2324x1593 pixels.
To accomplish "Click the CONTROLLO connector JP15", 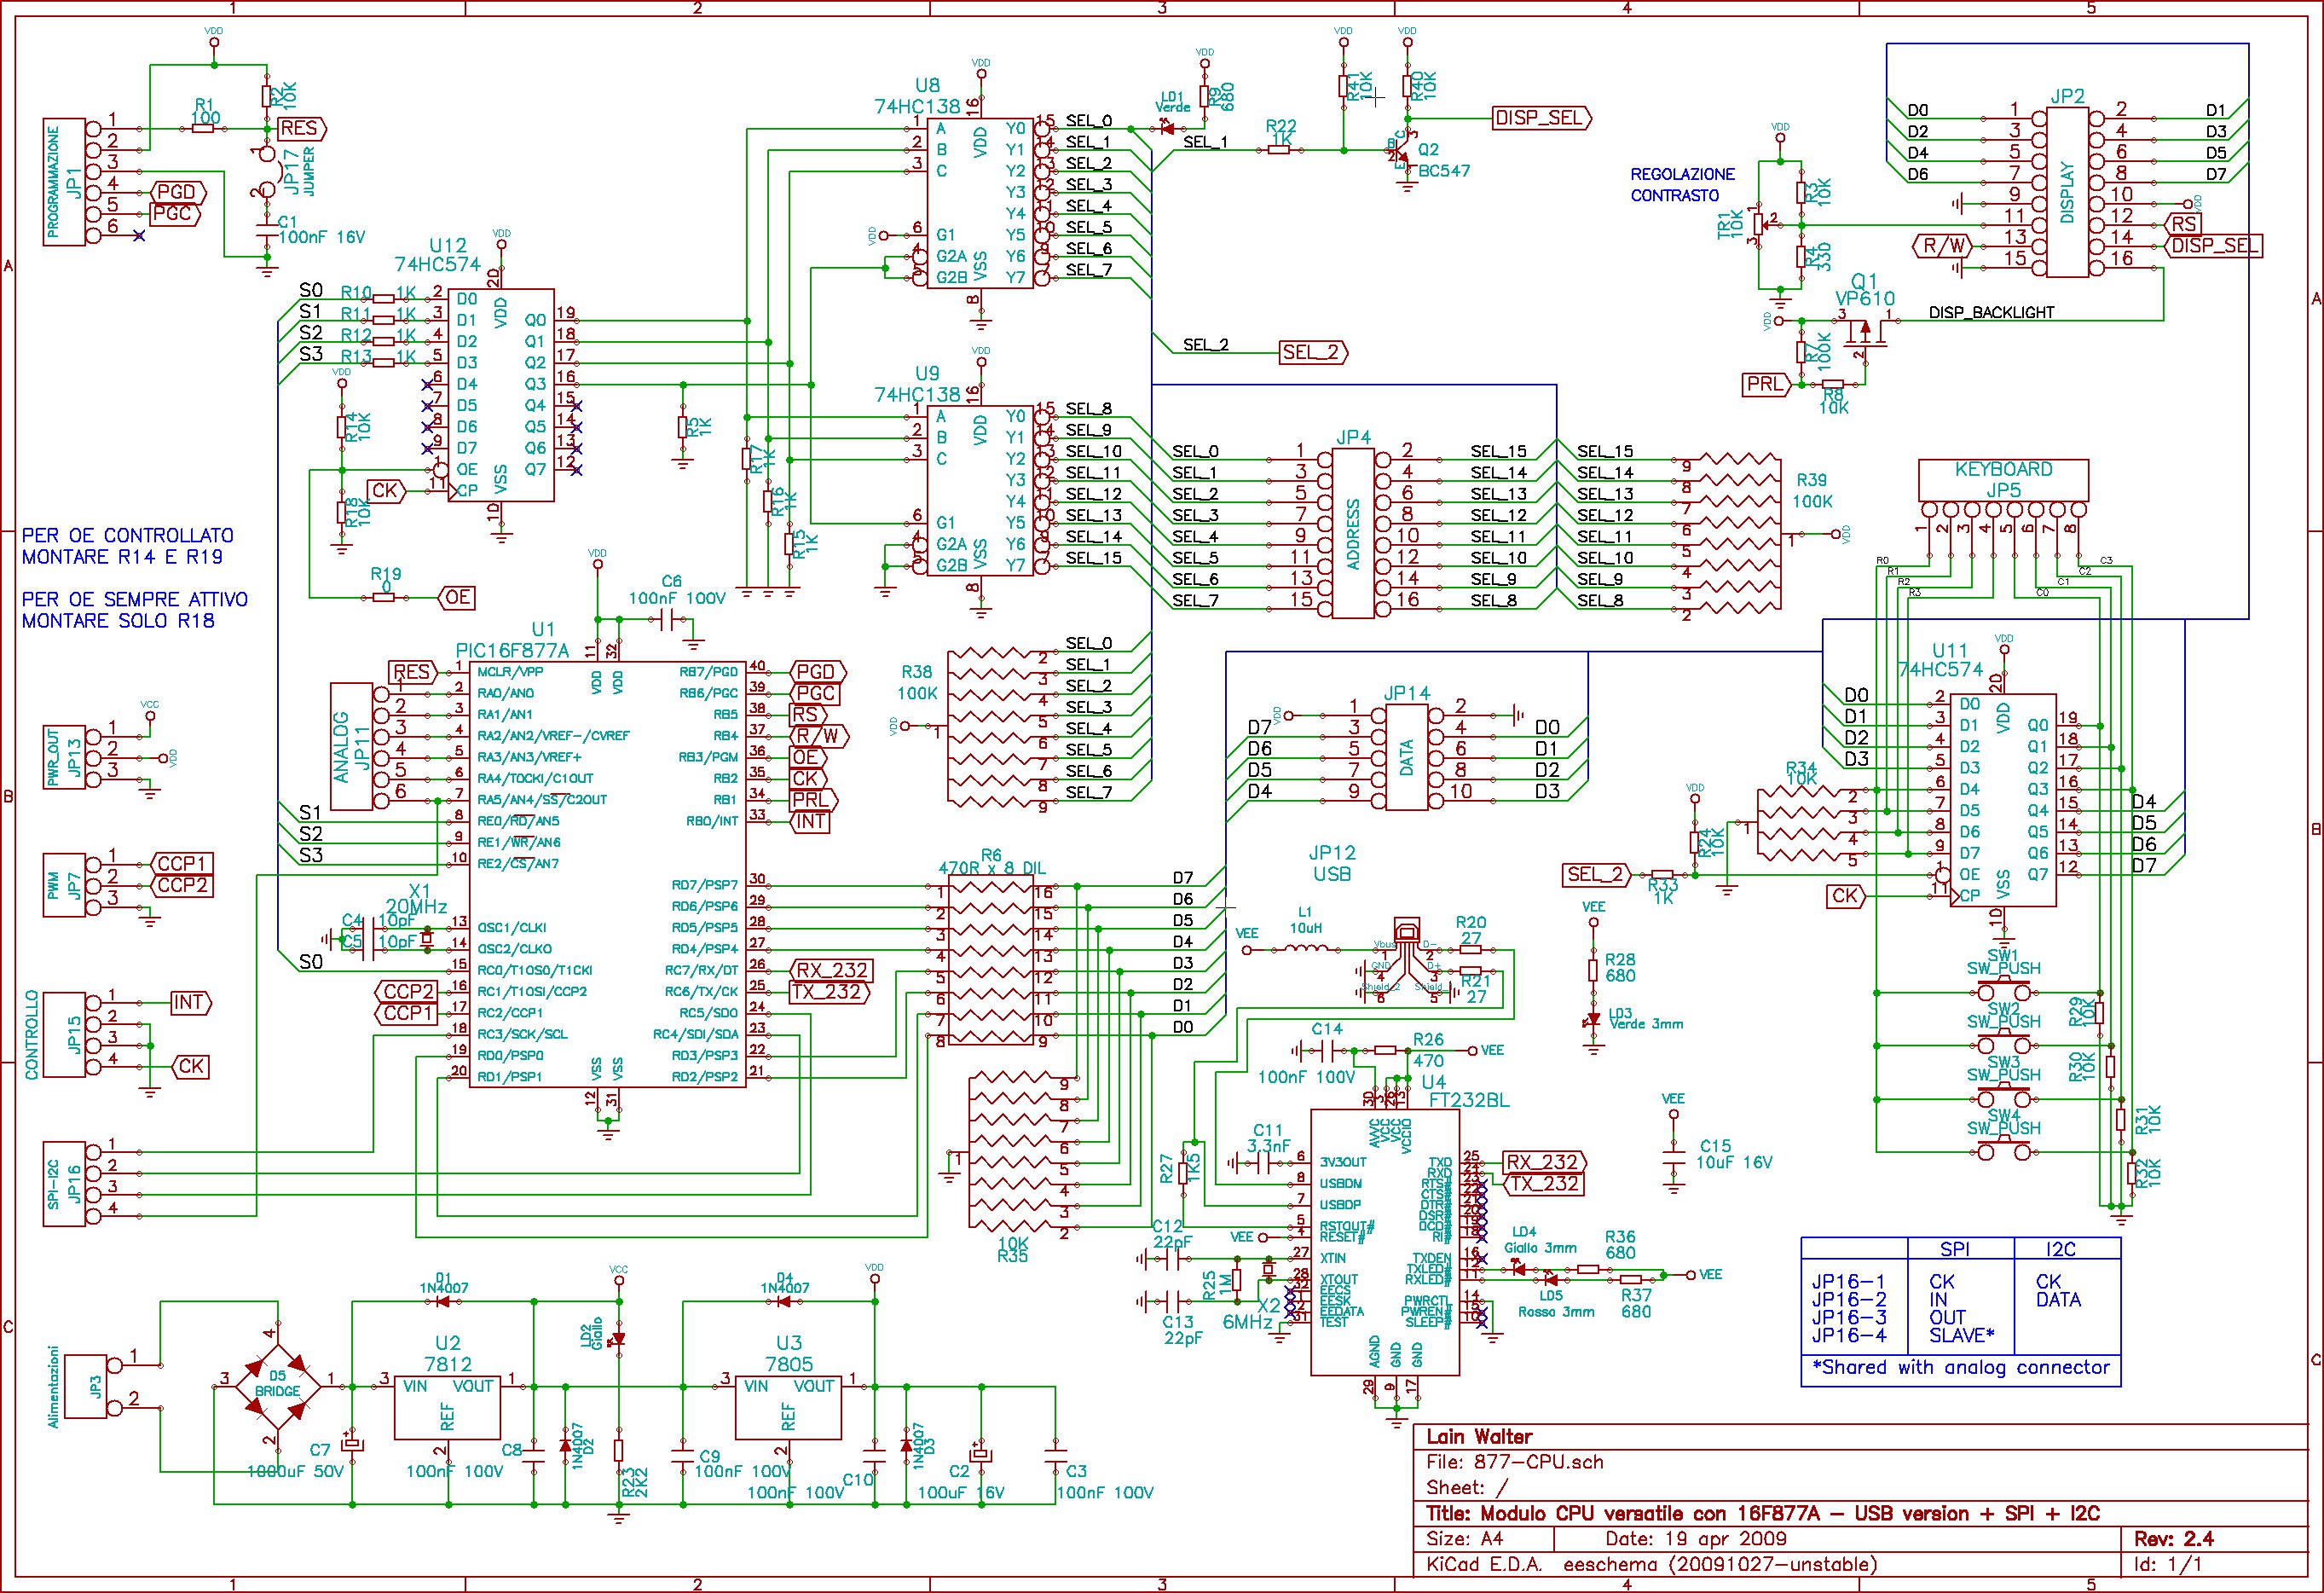I will coord(65,1035).
